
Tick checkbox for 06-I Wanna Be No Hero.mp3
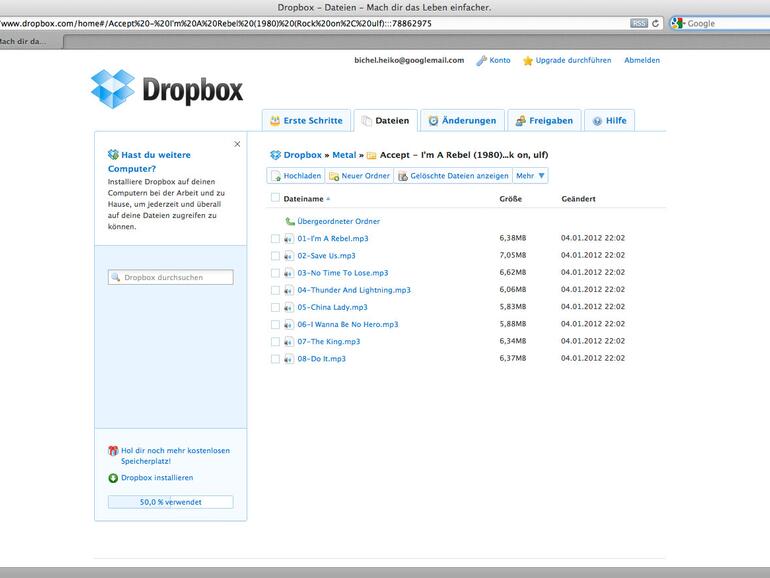(x=275, y=325)
